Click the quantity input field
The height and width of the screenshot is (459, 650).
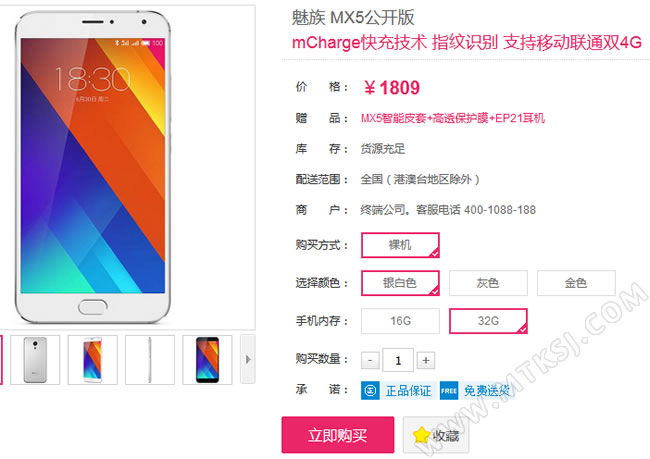[398, 360]
